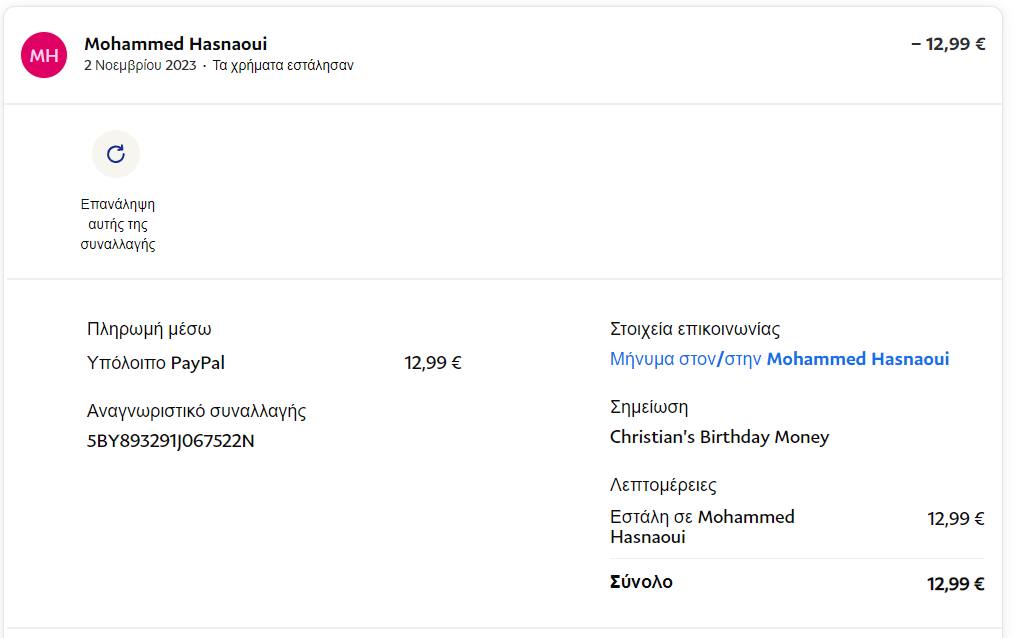The height and width of the screenshot is (638, 1014).
Task: Click the Υπόλοιπο PayPal payment method
Action: coord(156,363)
